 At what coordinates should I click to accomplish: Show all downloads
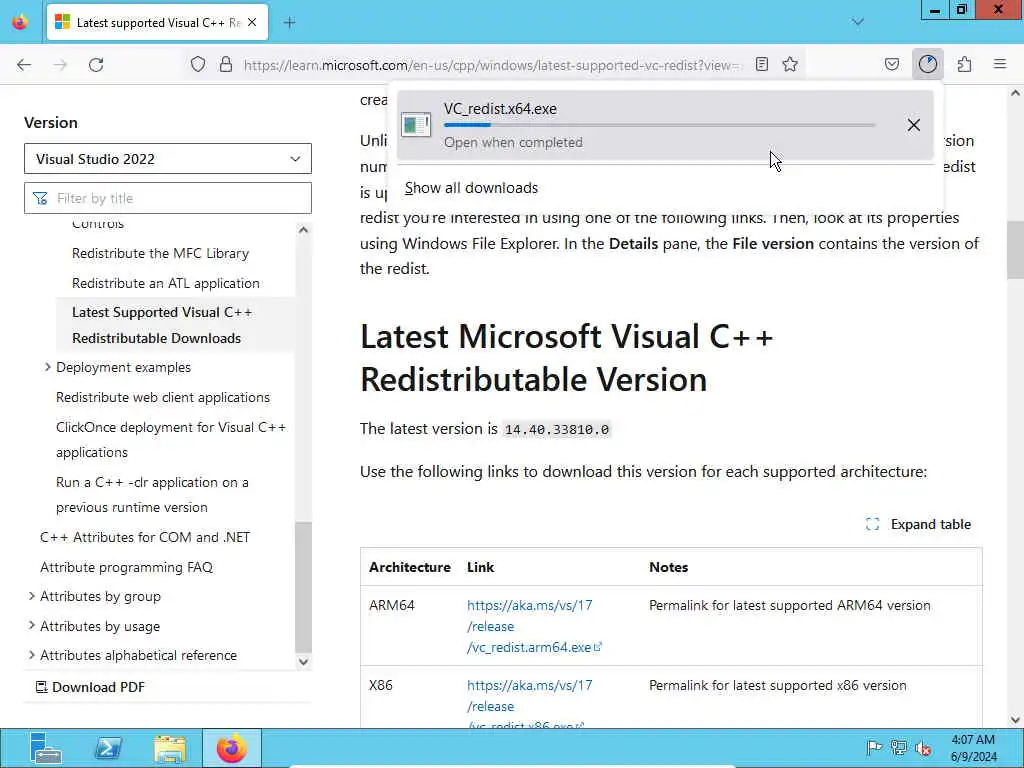(x=471, y=188)
